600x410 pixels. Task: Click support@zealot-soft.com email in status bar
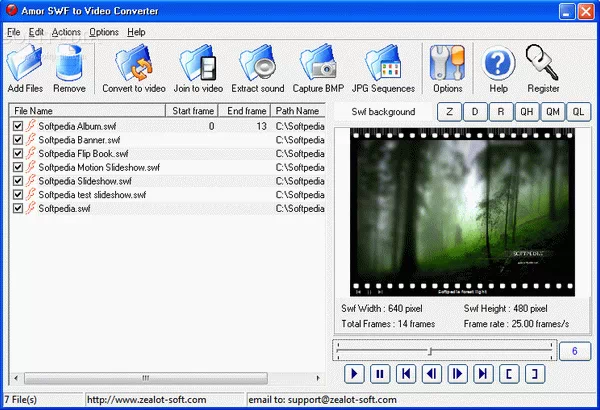[342, 400]
